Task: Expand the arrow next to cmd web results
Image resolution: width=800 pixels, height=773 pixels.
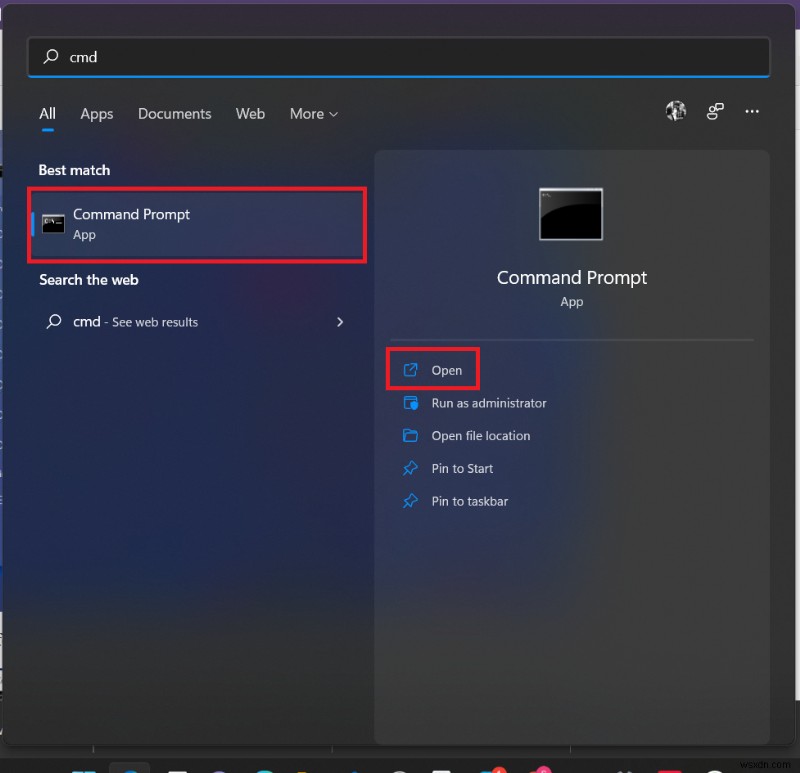Action: (340, 322)
